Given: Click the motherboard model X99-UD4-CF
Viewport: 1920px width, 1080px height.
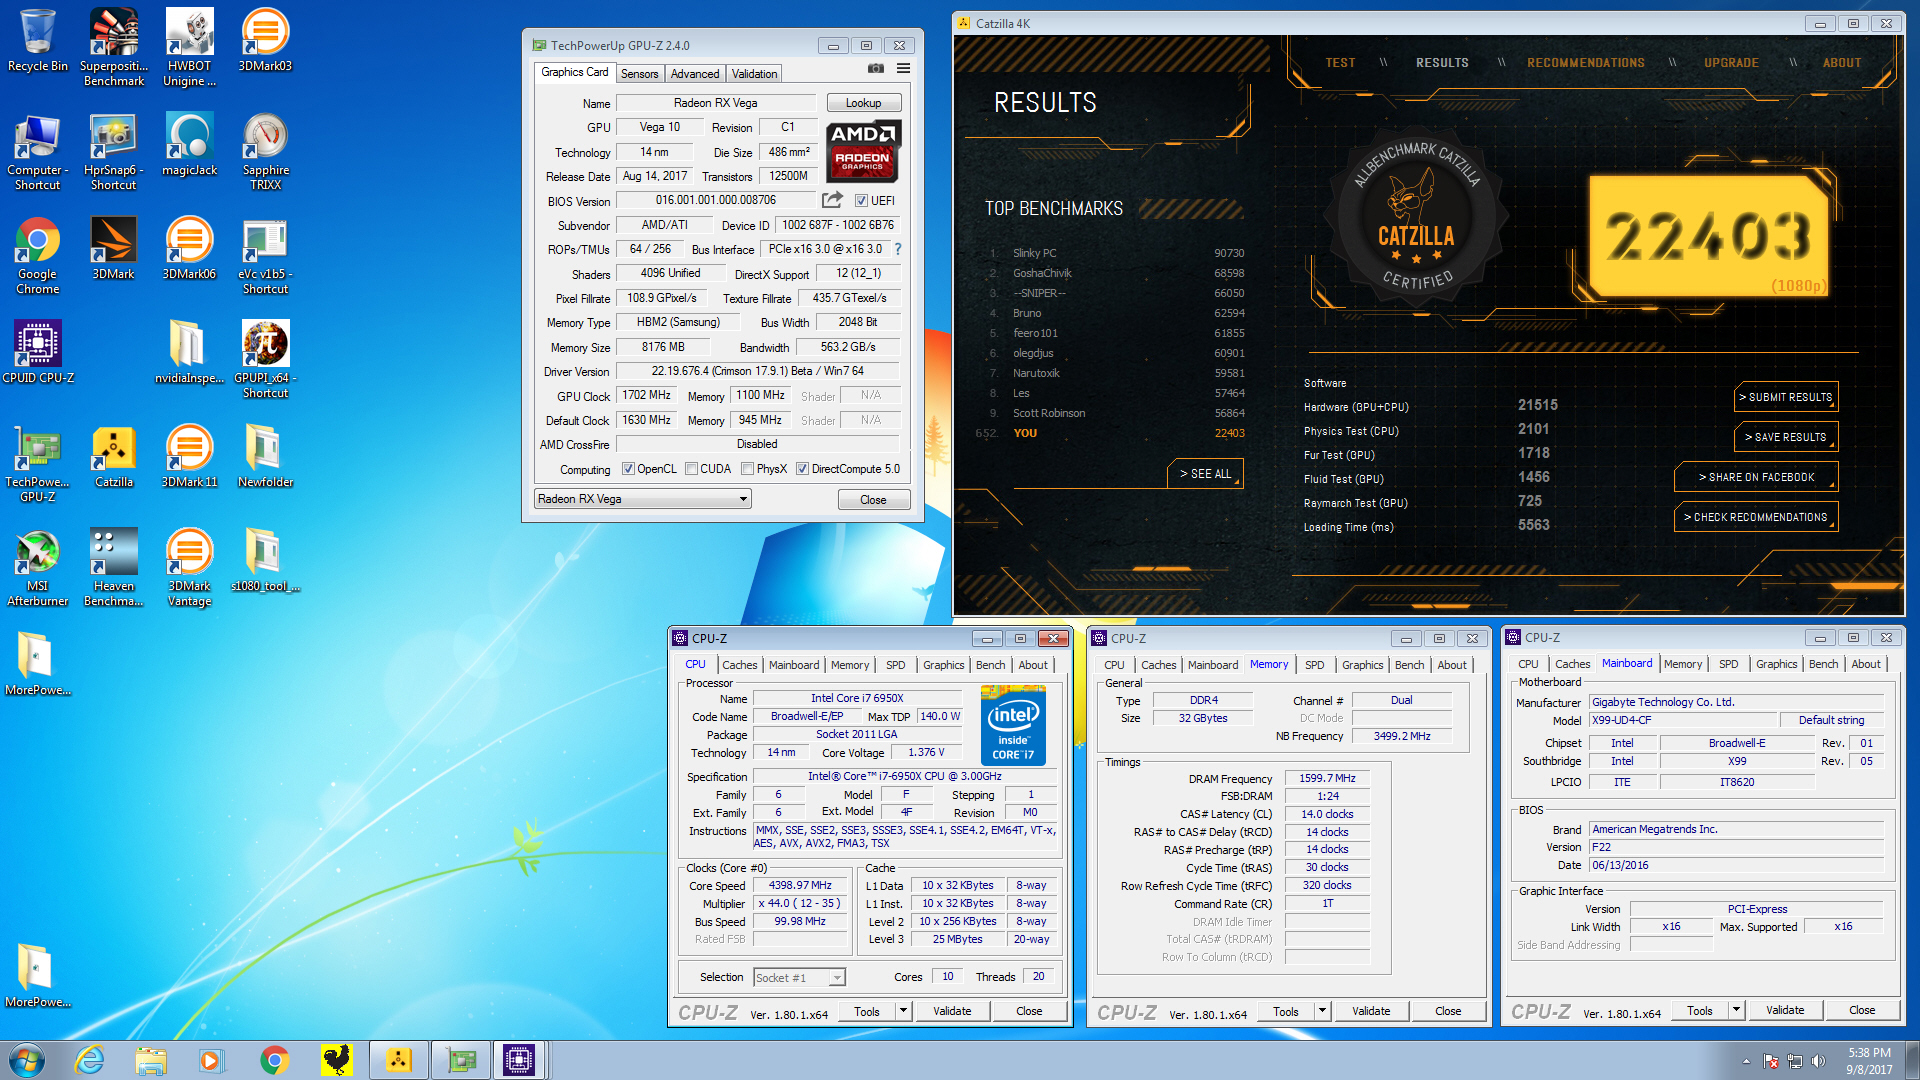Looking at the screenshot, I should click(x=1684, y=720).
